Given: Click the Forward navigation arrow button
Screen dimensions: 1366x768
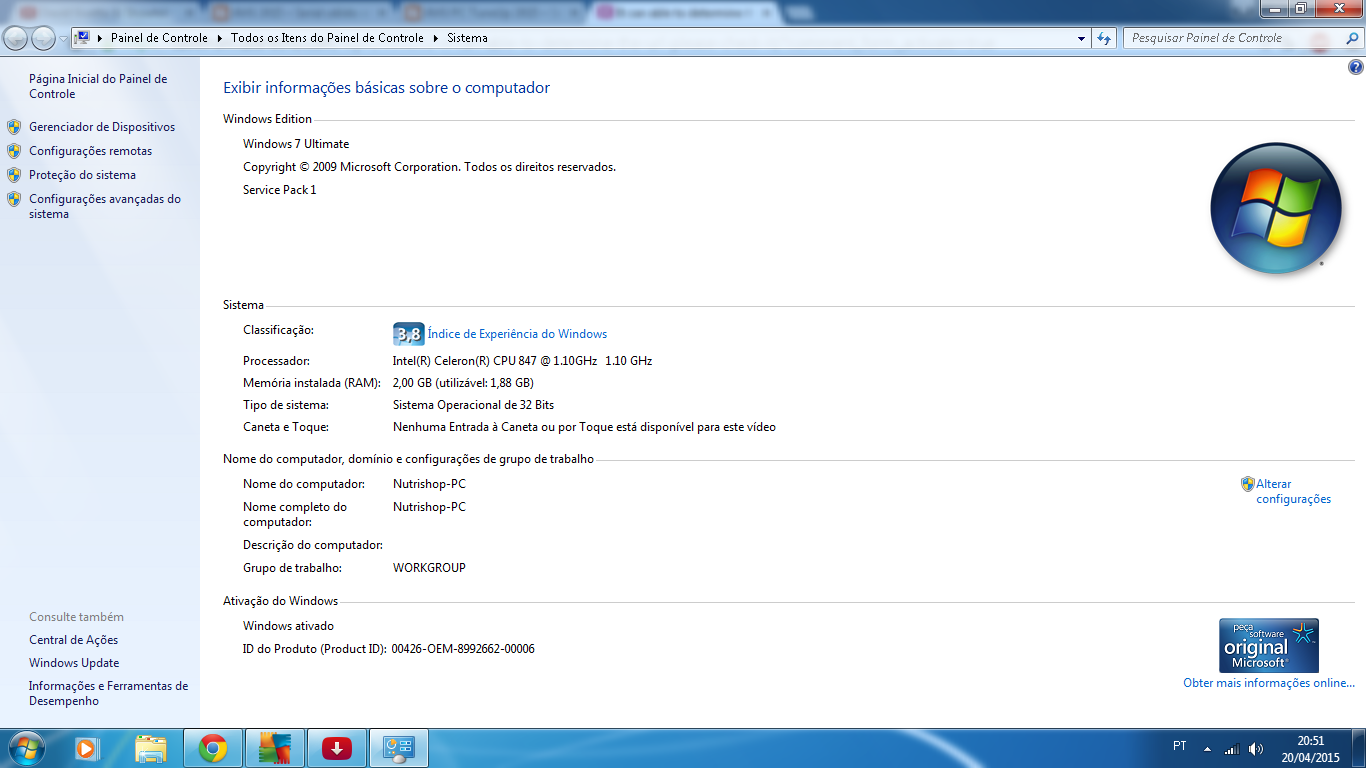Looking at the screenshot, I should tap(43, 38).
